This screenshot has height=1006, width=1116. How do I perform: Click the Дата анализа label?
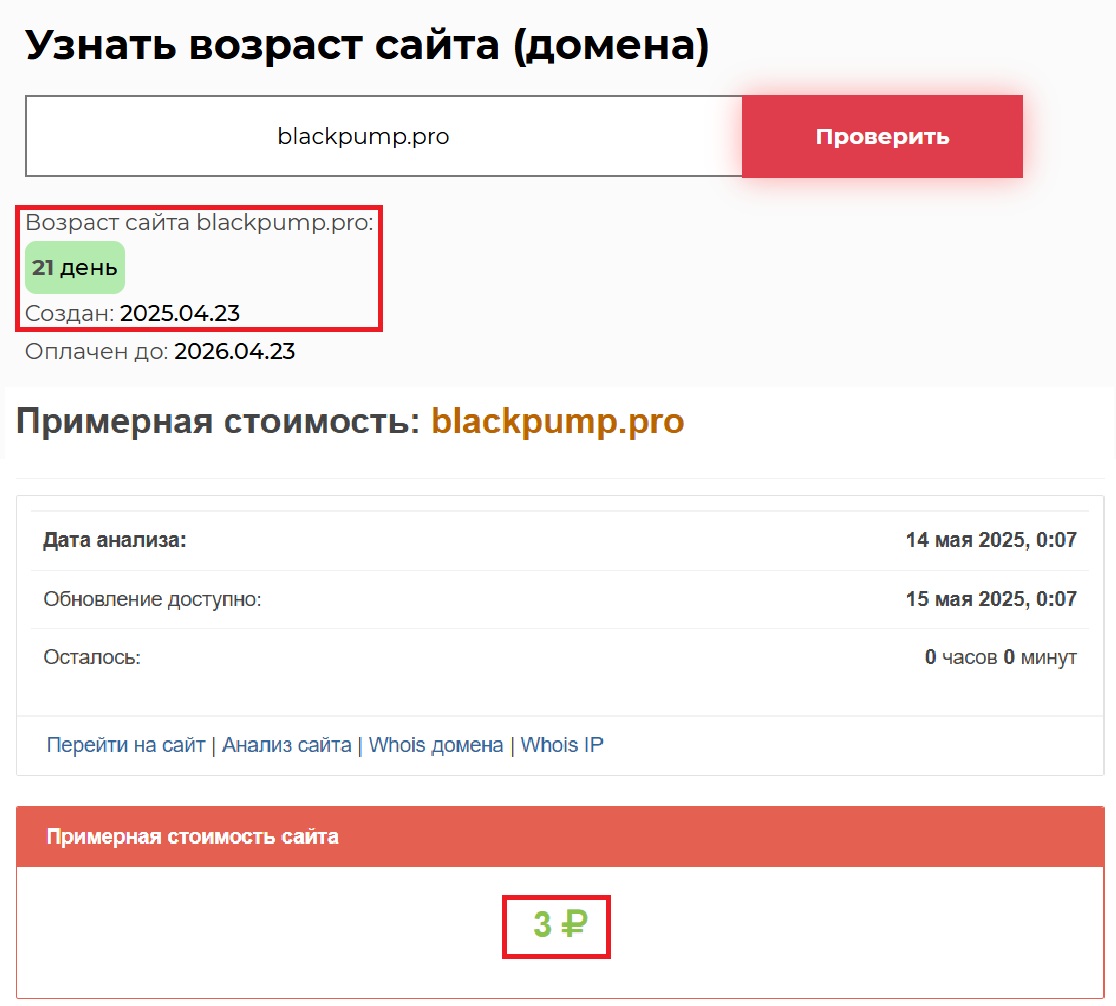(115, 541)
